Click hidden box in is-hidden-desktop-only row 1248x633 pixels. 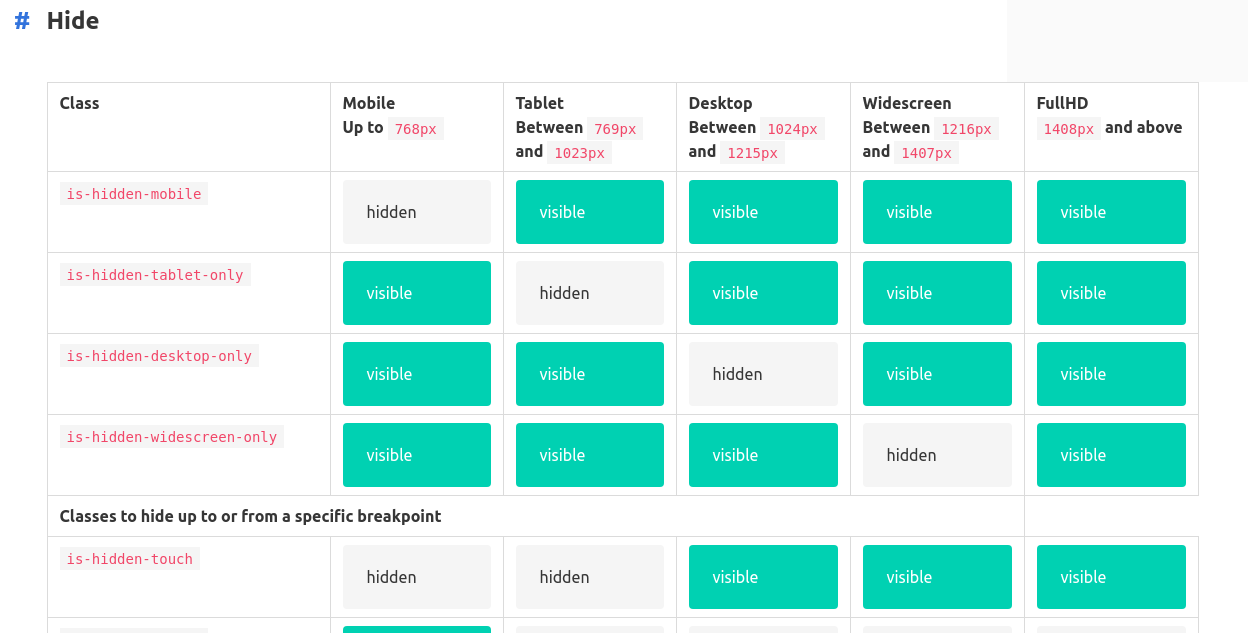coord(762,374)
